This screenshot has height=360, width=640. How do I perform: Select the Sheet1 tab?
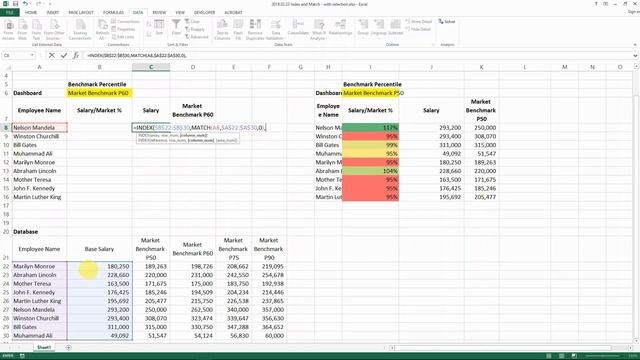point(44,347)
